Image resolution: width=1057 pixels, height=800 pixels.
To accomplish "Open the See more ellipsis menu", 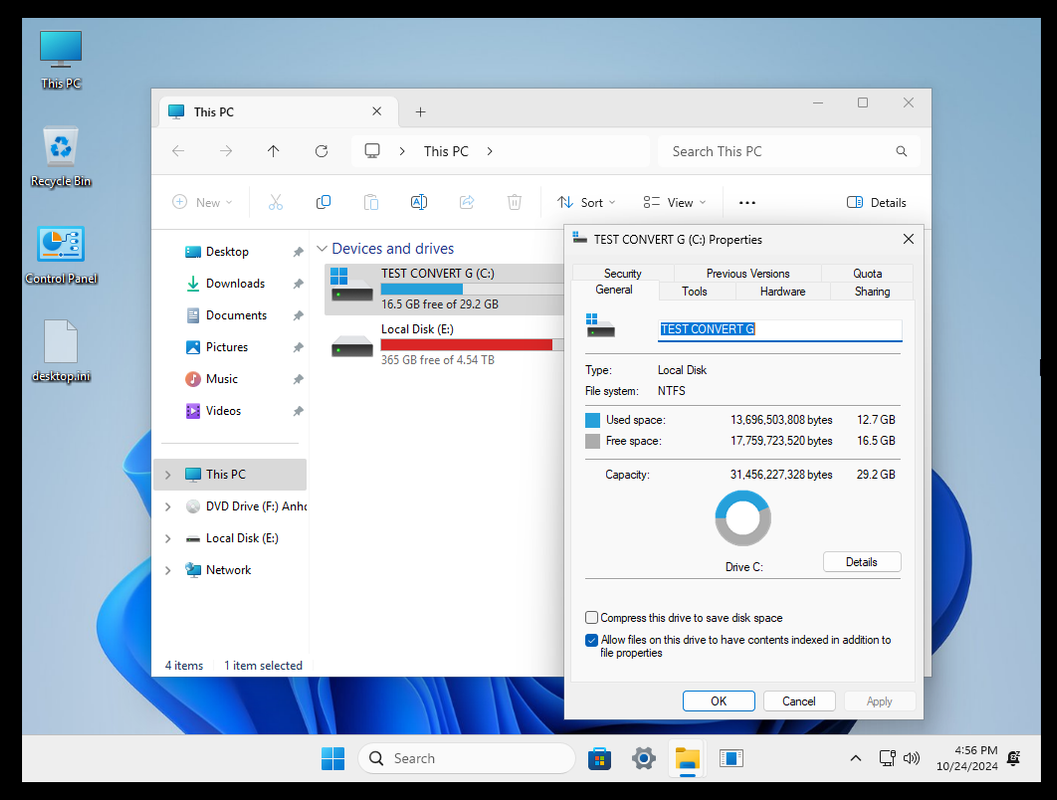I will 747,202.
